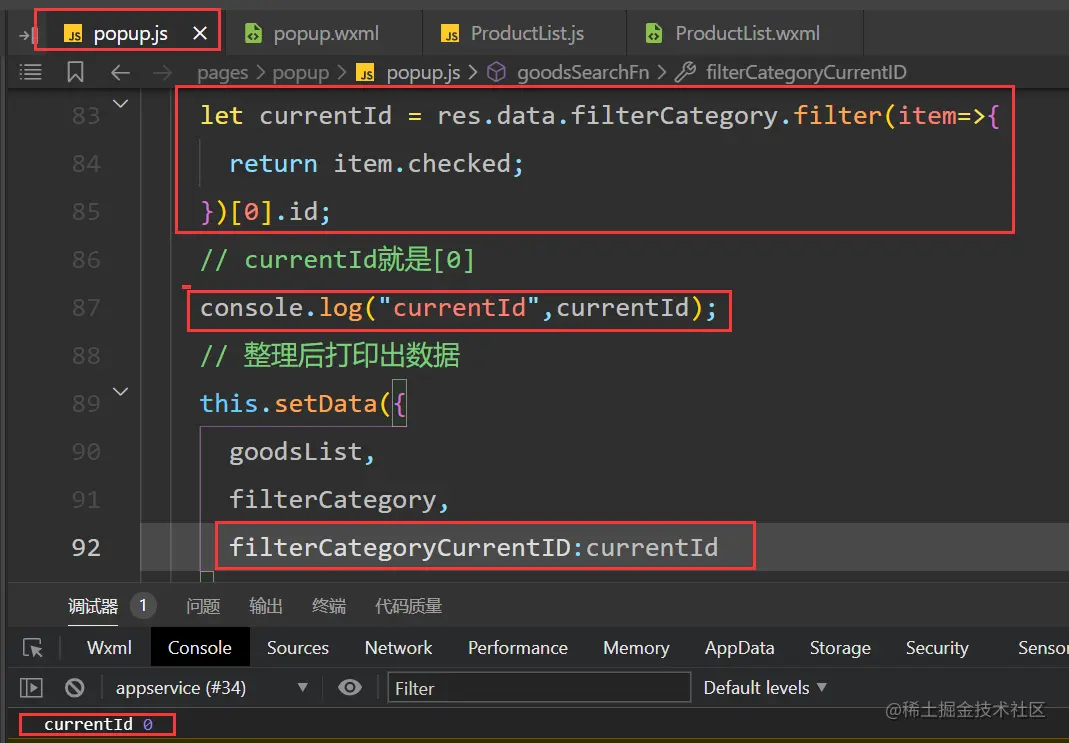Click line number 92 in the gutter
The width and height of the screenshot is (1069, 743).
click(86, 547)
